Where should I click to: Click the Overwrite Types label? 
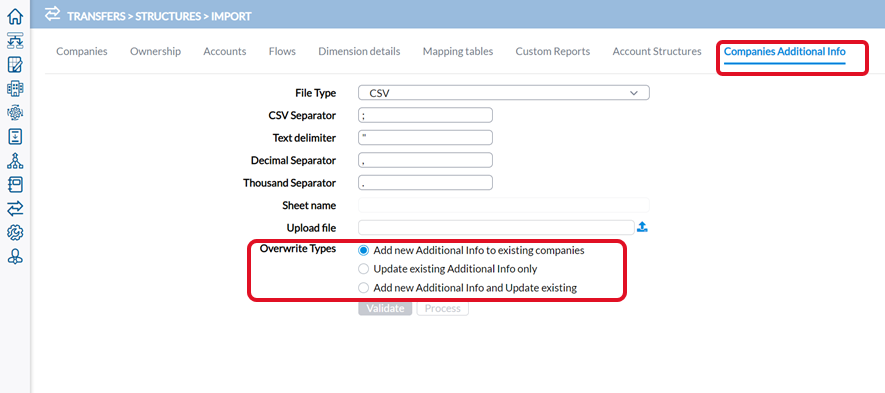297,248
